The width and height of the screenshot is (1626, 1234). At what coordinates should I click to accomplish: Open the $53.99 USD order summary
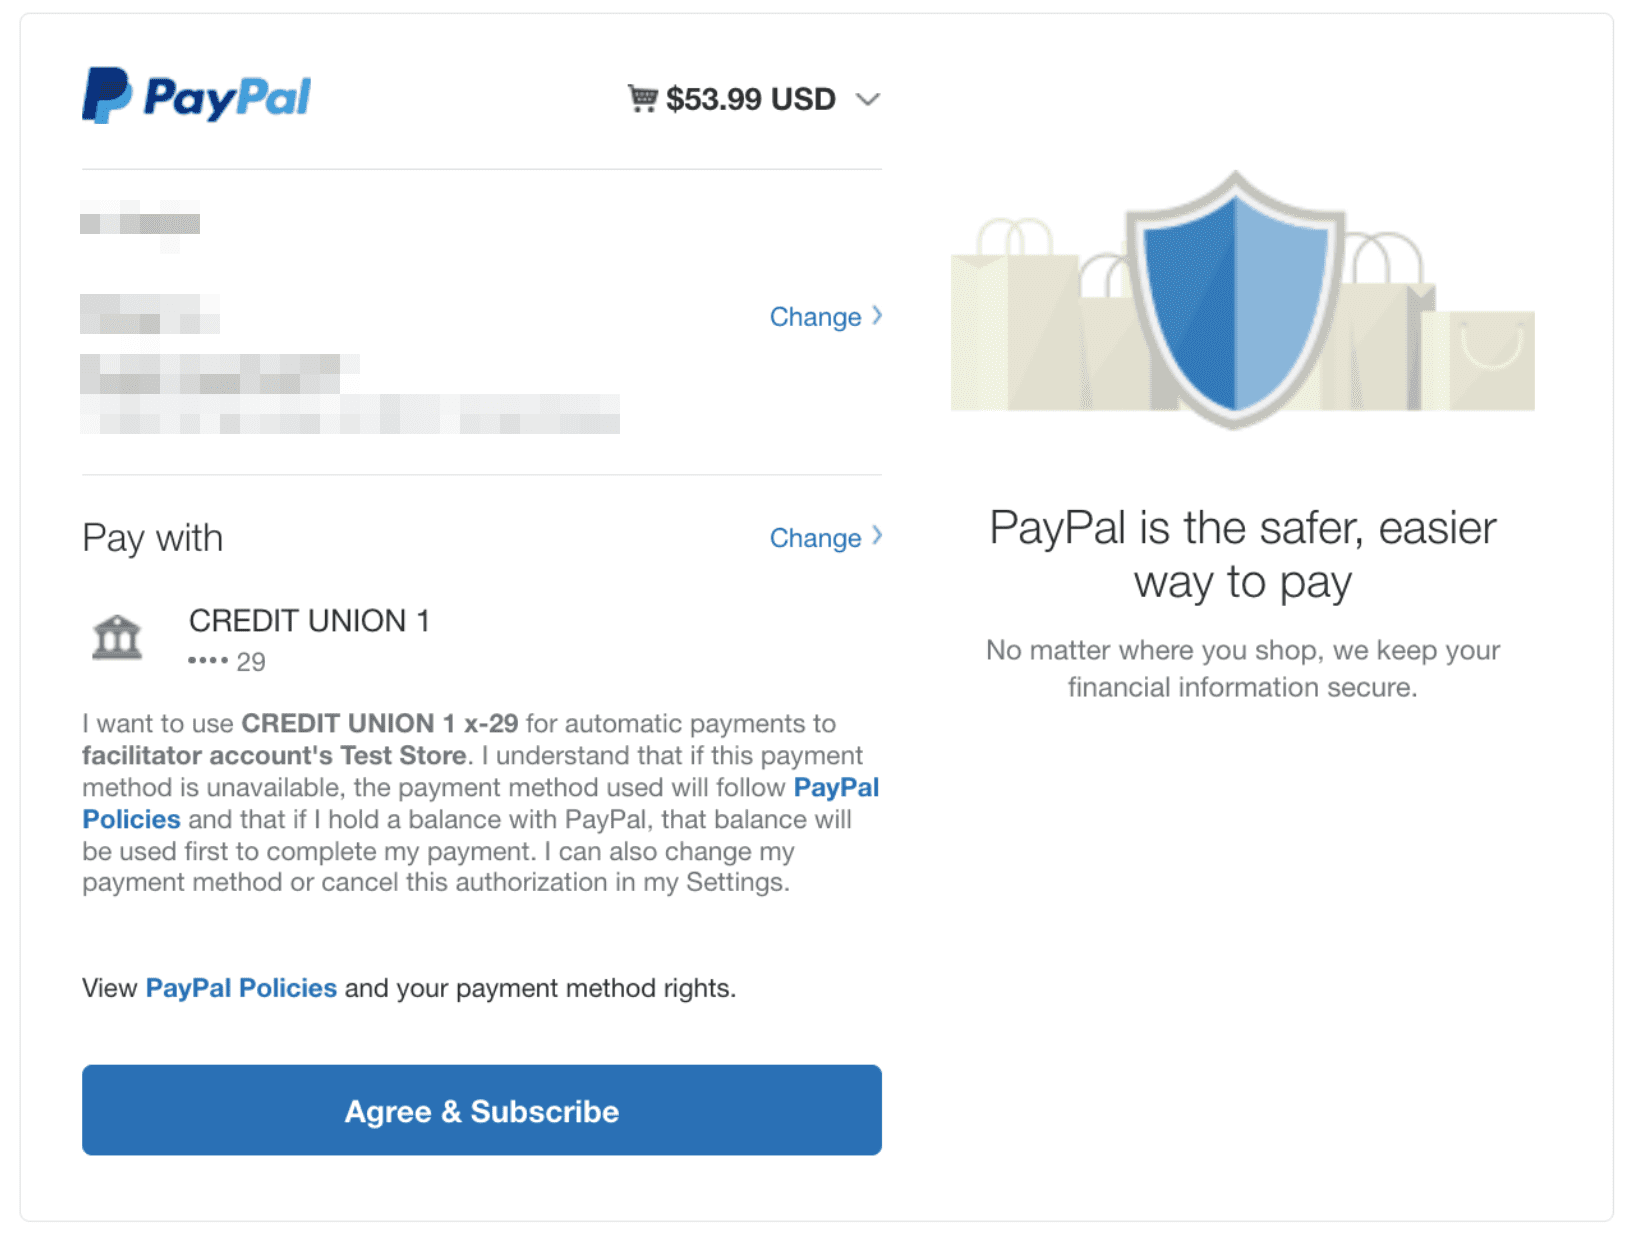click(750, 99)
